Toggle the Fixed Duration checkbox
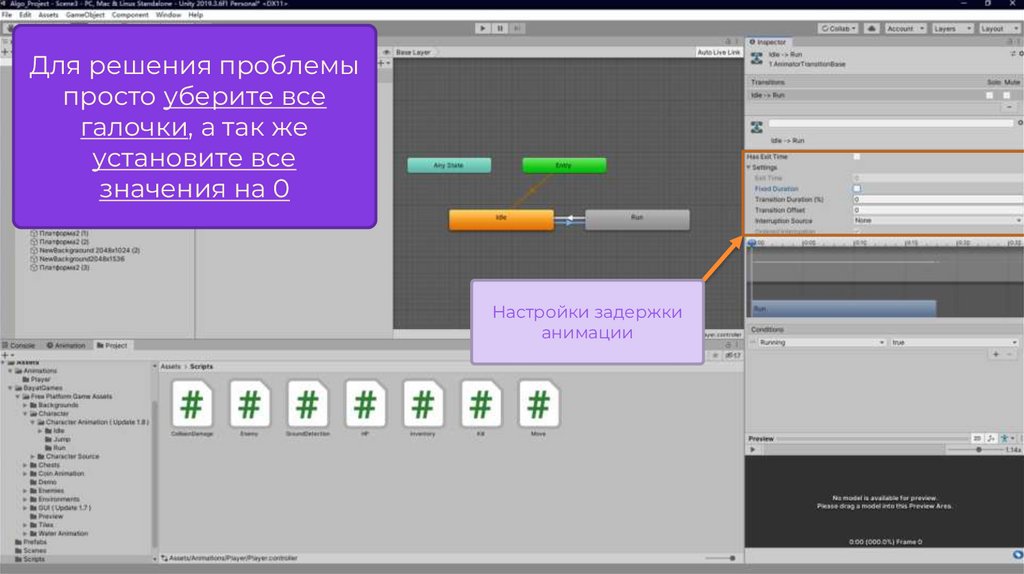 pyautogui.click(x=857, y=189)
